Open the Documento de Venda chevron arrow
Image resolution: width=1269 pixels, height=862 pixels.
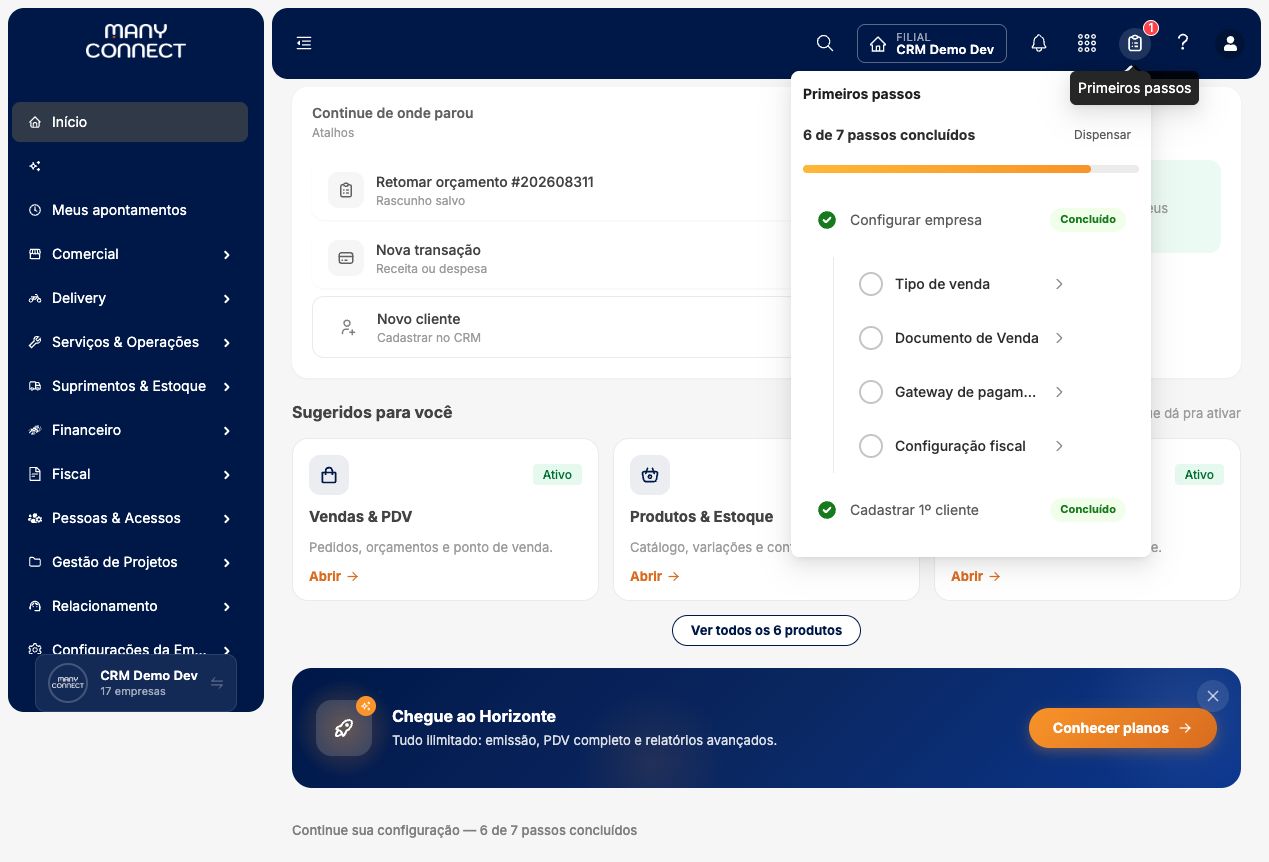tap(1059, 338)
